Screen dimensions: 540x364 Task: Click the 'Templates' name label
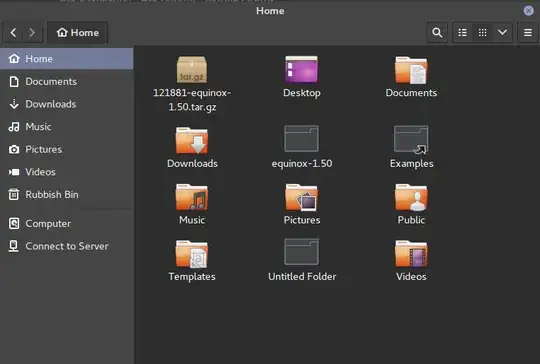tap(192, 277)
